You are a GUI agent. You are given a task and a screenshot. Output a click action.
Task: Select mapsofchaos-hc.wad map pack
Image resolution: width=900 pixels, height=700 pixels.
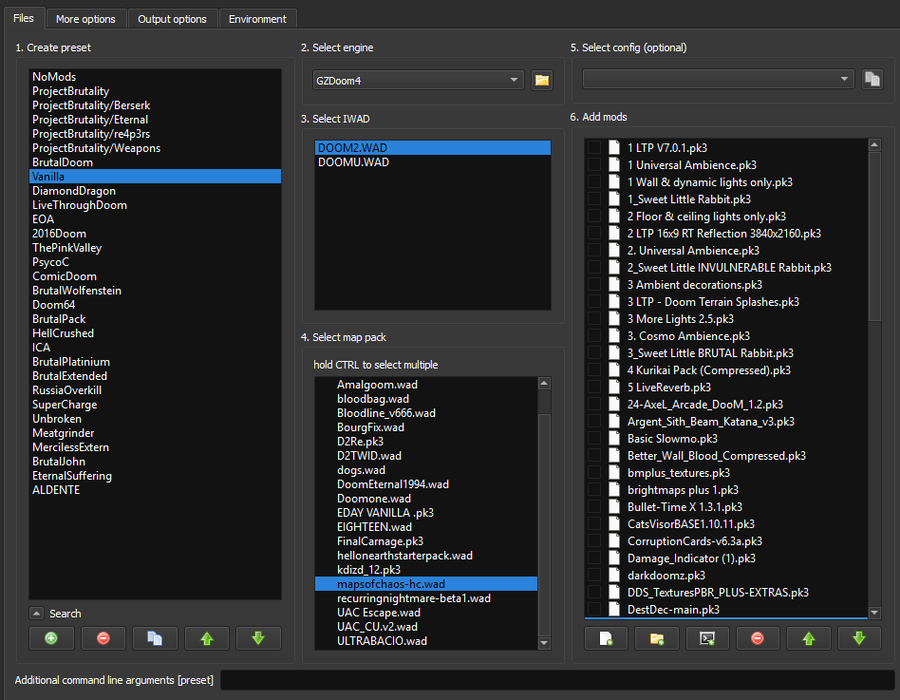click(426, 584)
